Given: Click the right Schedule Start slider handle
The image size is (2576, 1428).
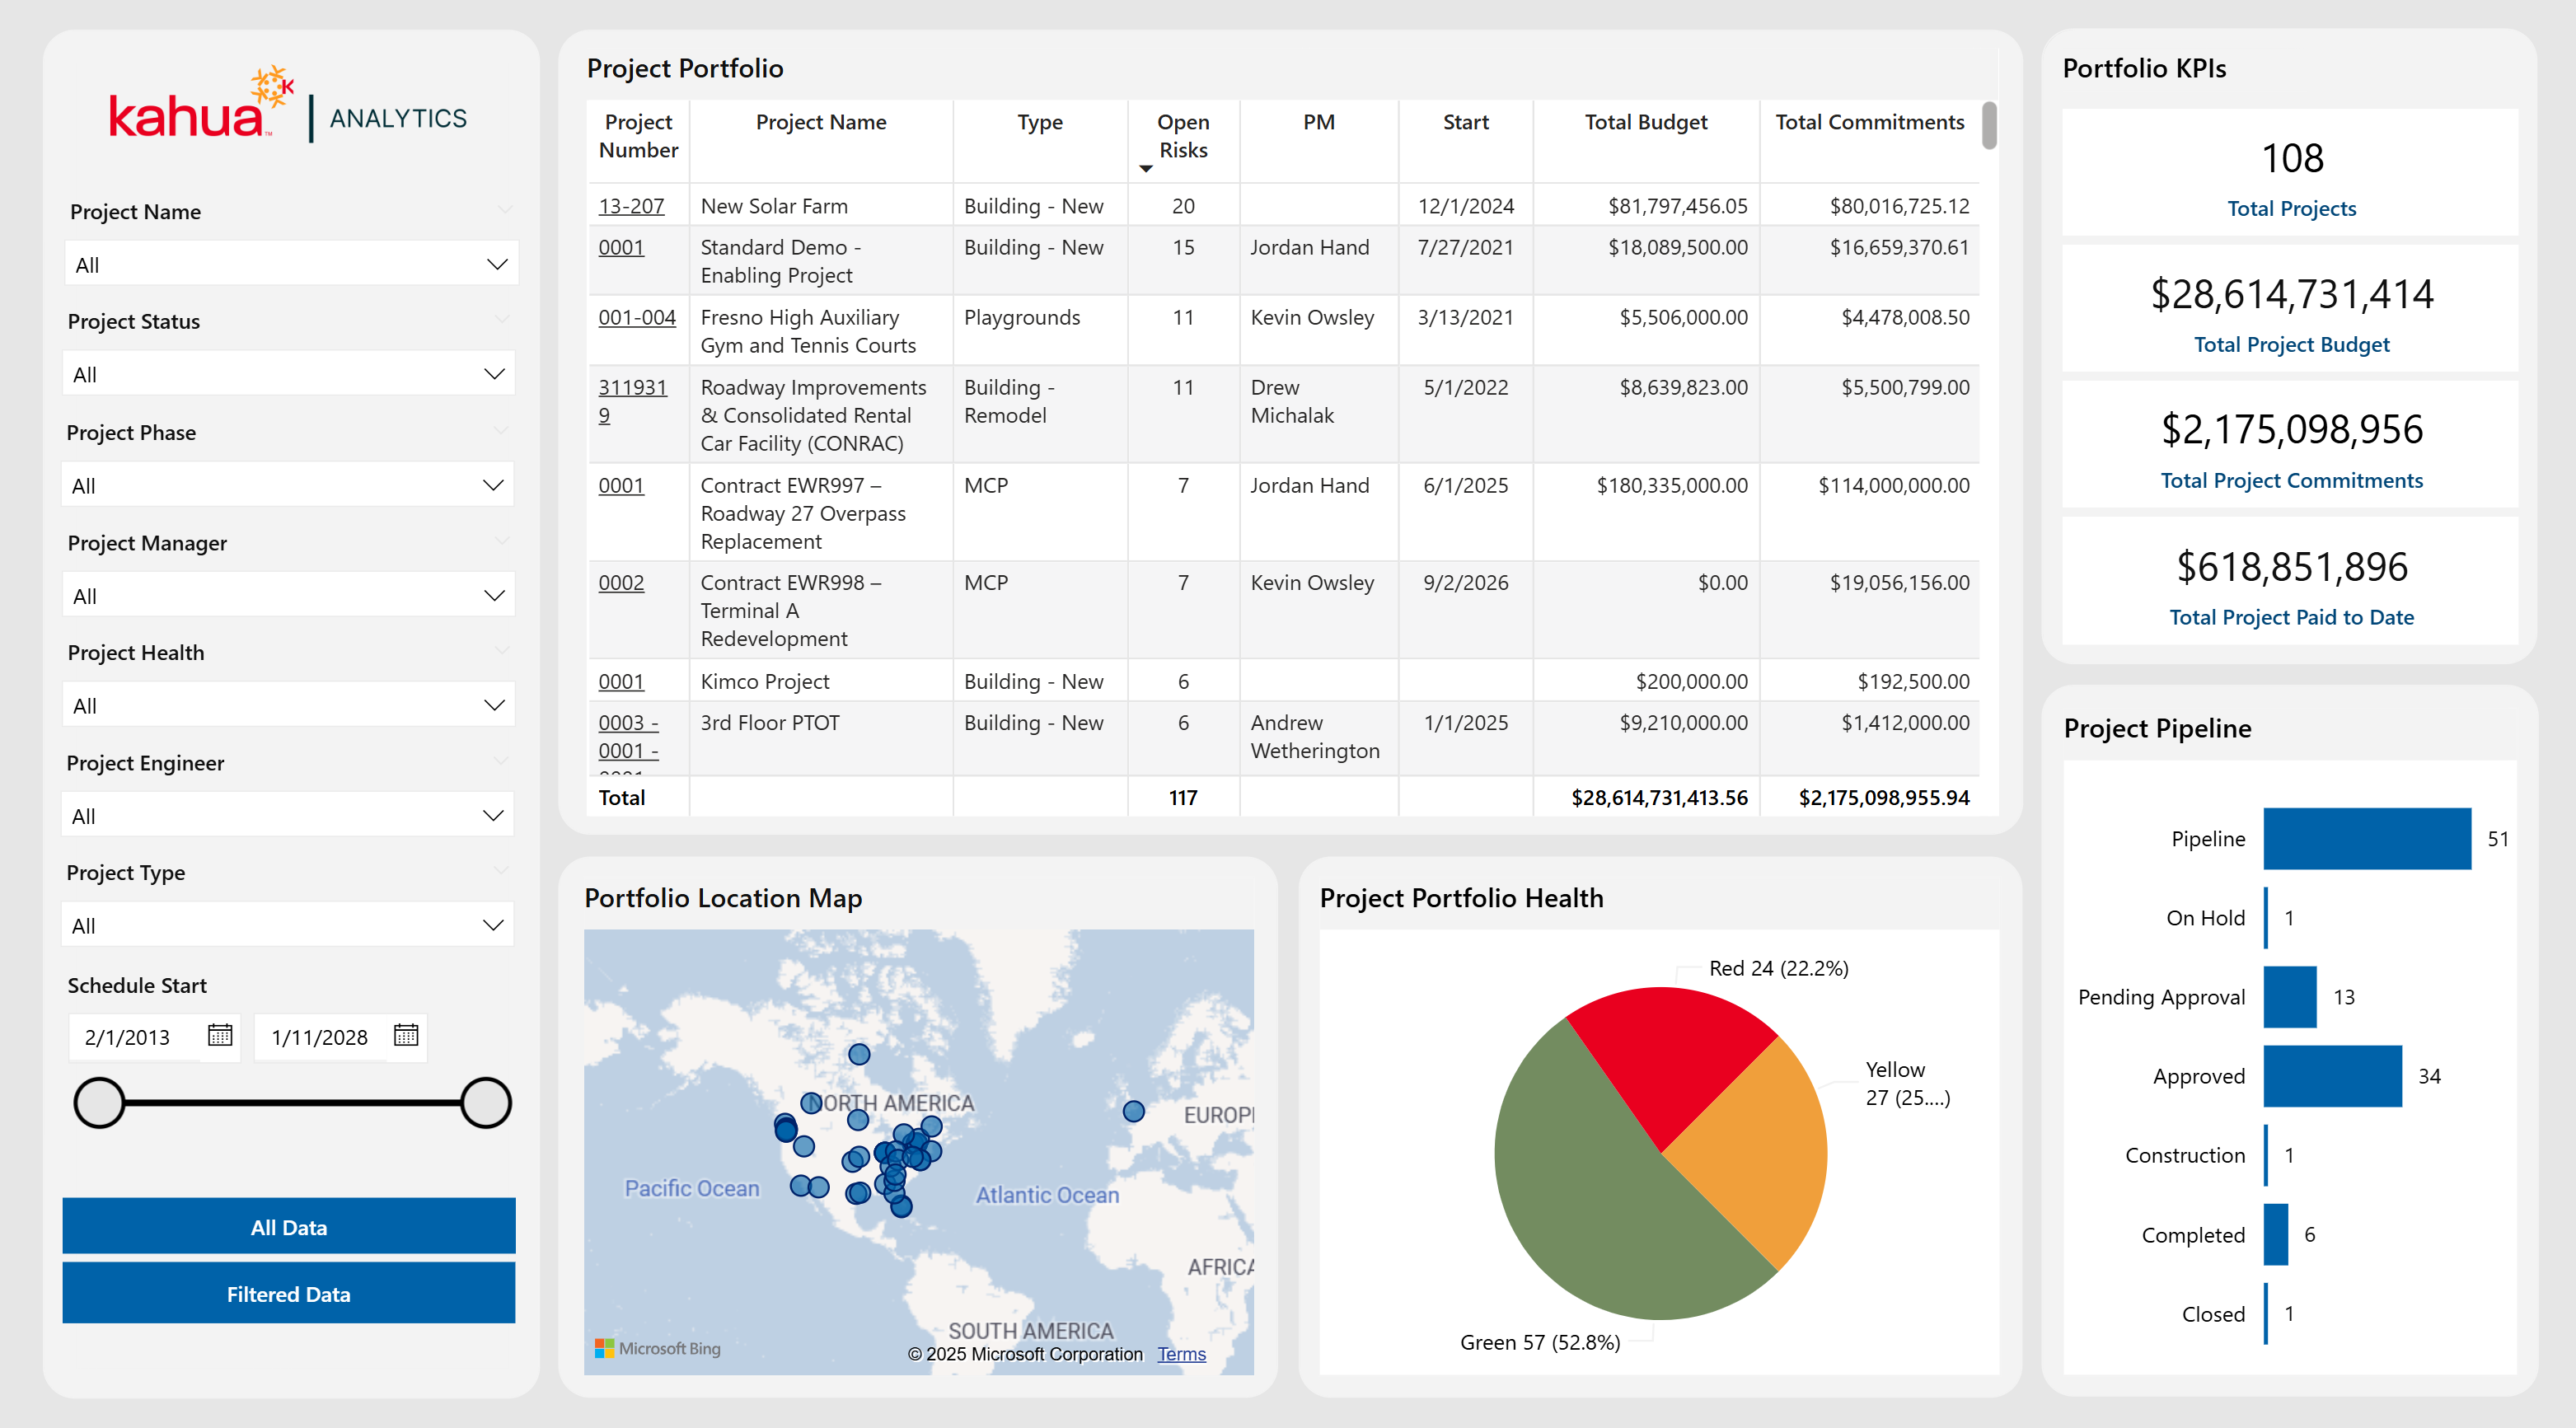Looking at the screenshot, I should [x=486, y=1103].
